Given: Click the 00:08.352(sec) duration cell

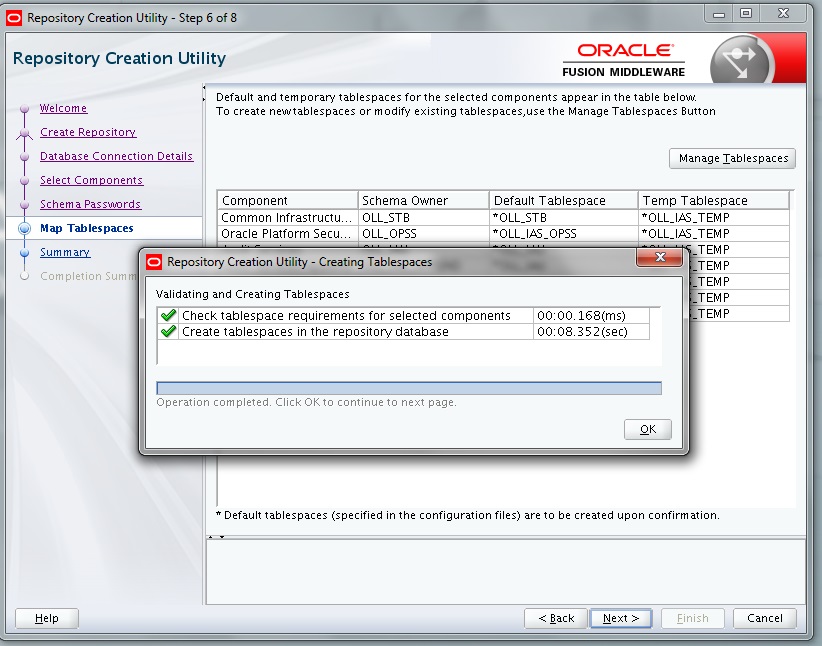Looking at the screenshot, I should [x=591, y=331].
